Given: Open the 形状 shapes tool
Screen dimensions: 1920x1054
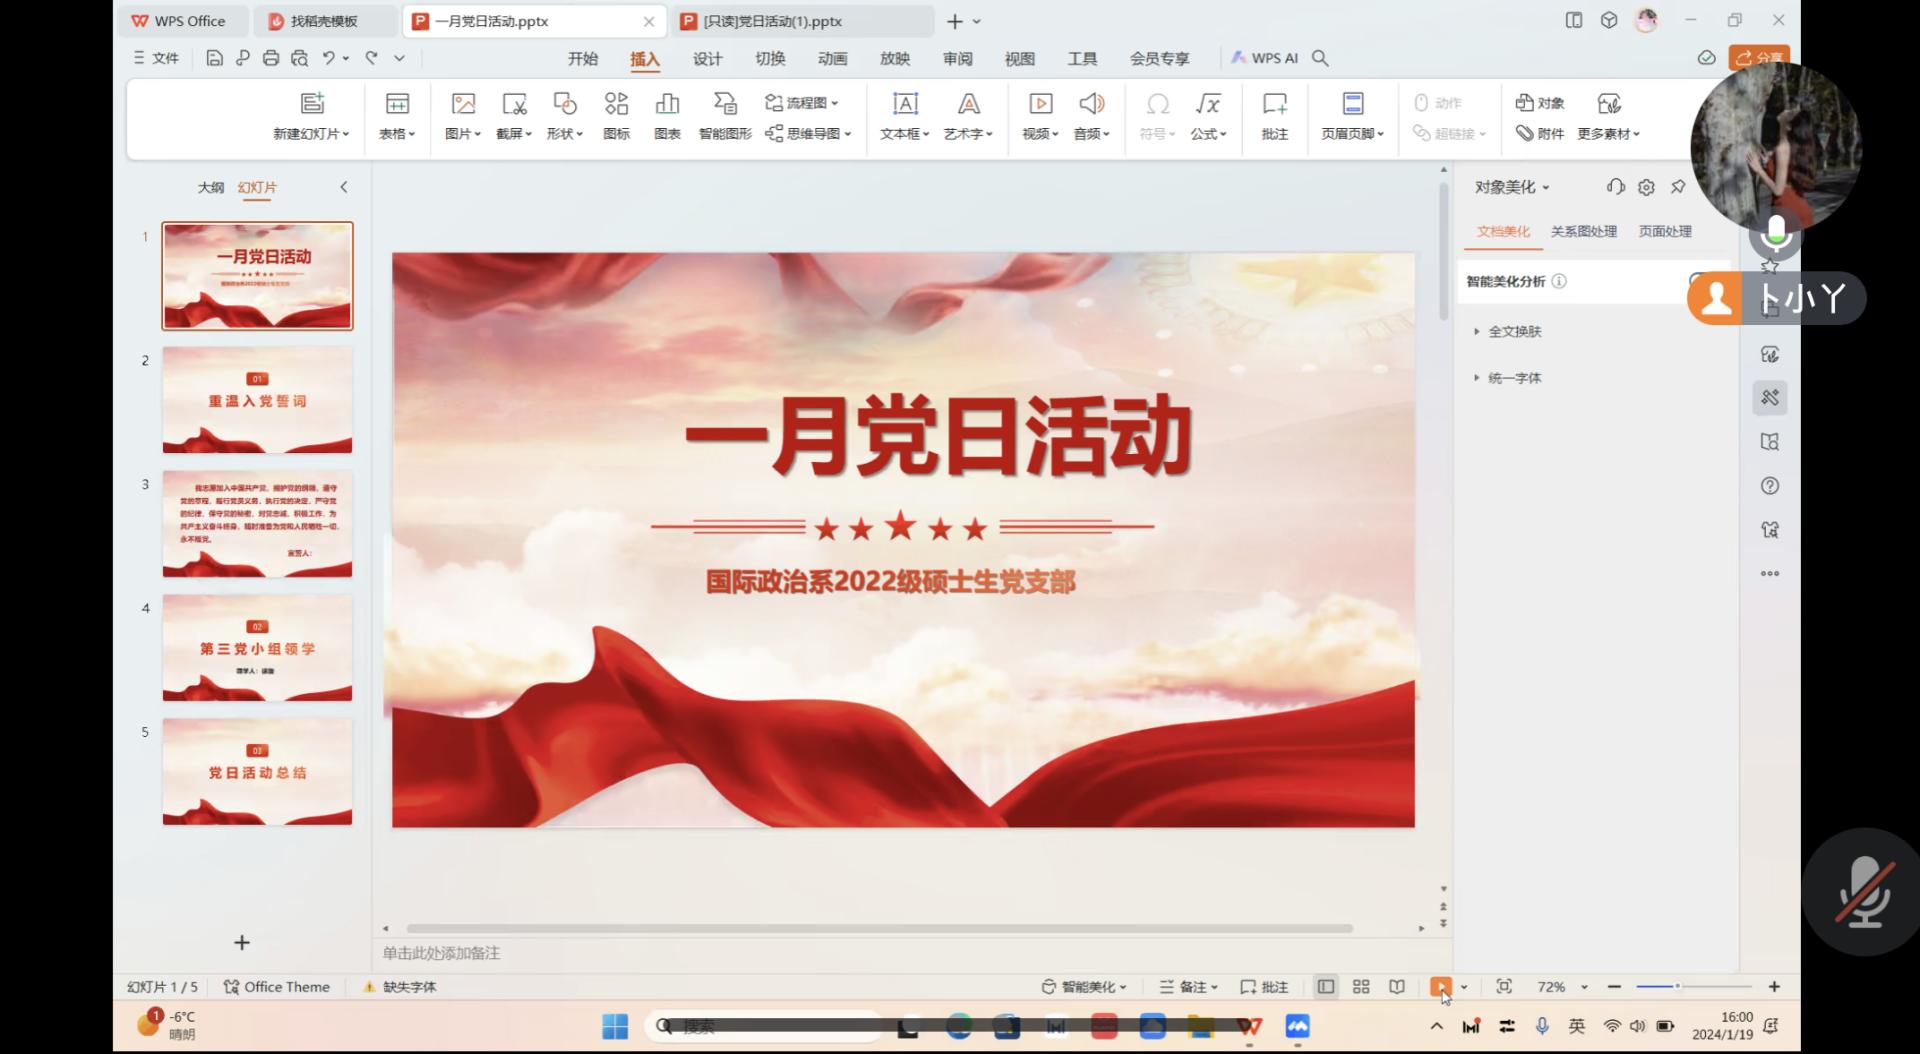Looking at the screenshot, I should point(564,104).
